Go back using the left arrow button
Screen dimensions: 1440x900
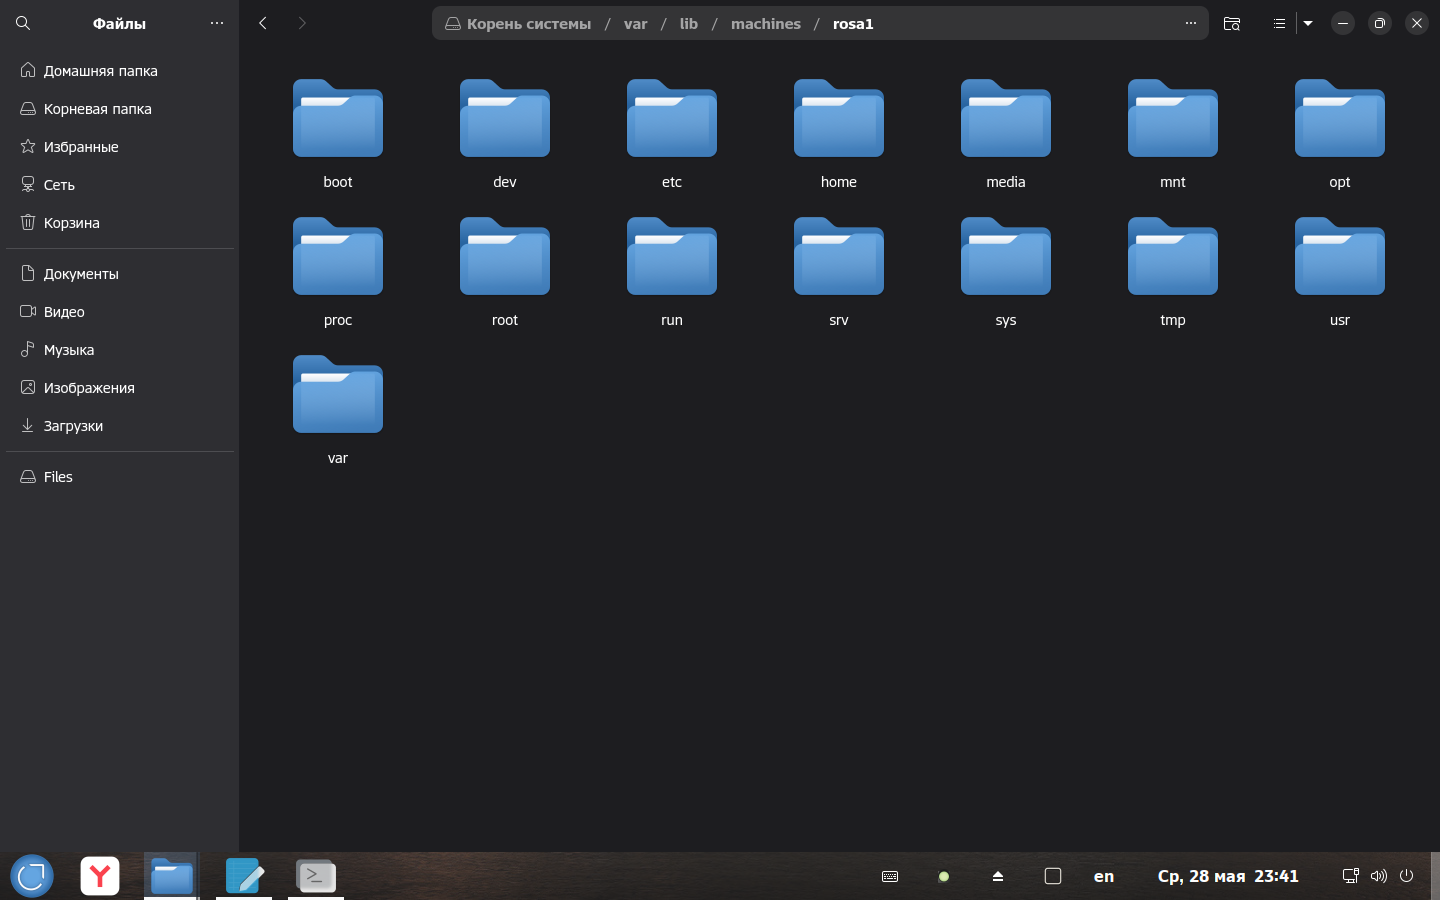263,23
